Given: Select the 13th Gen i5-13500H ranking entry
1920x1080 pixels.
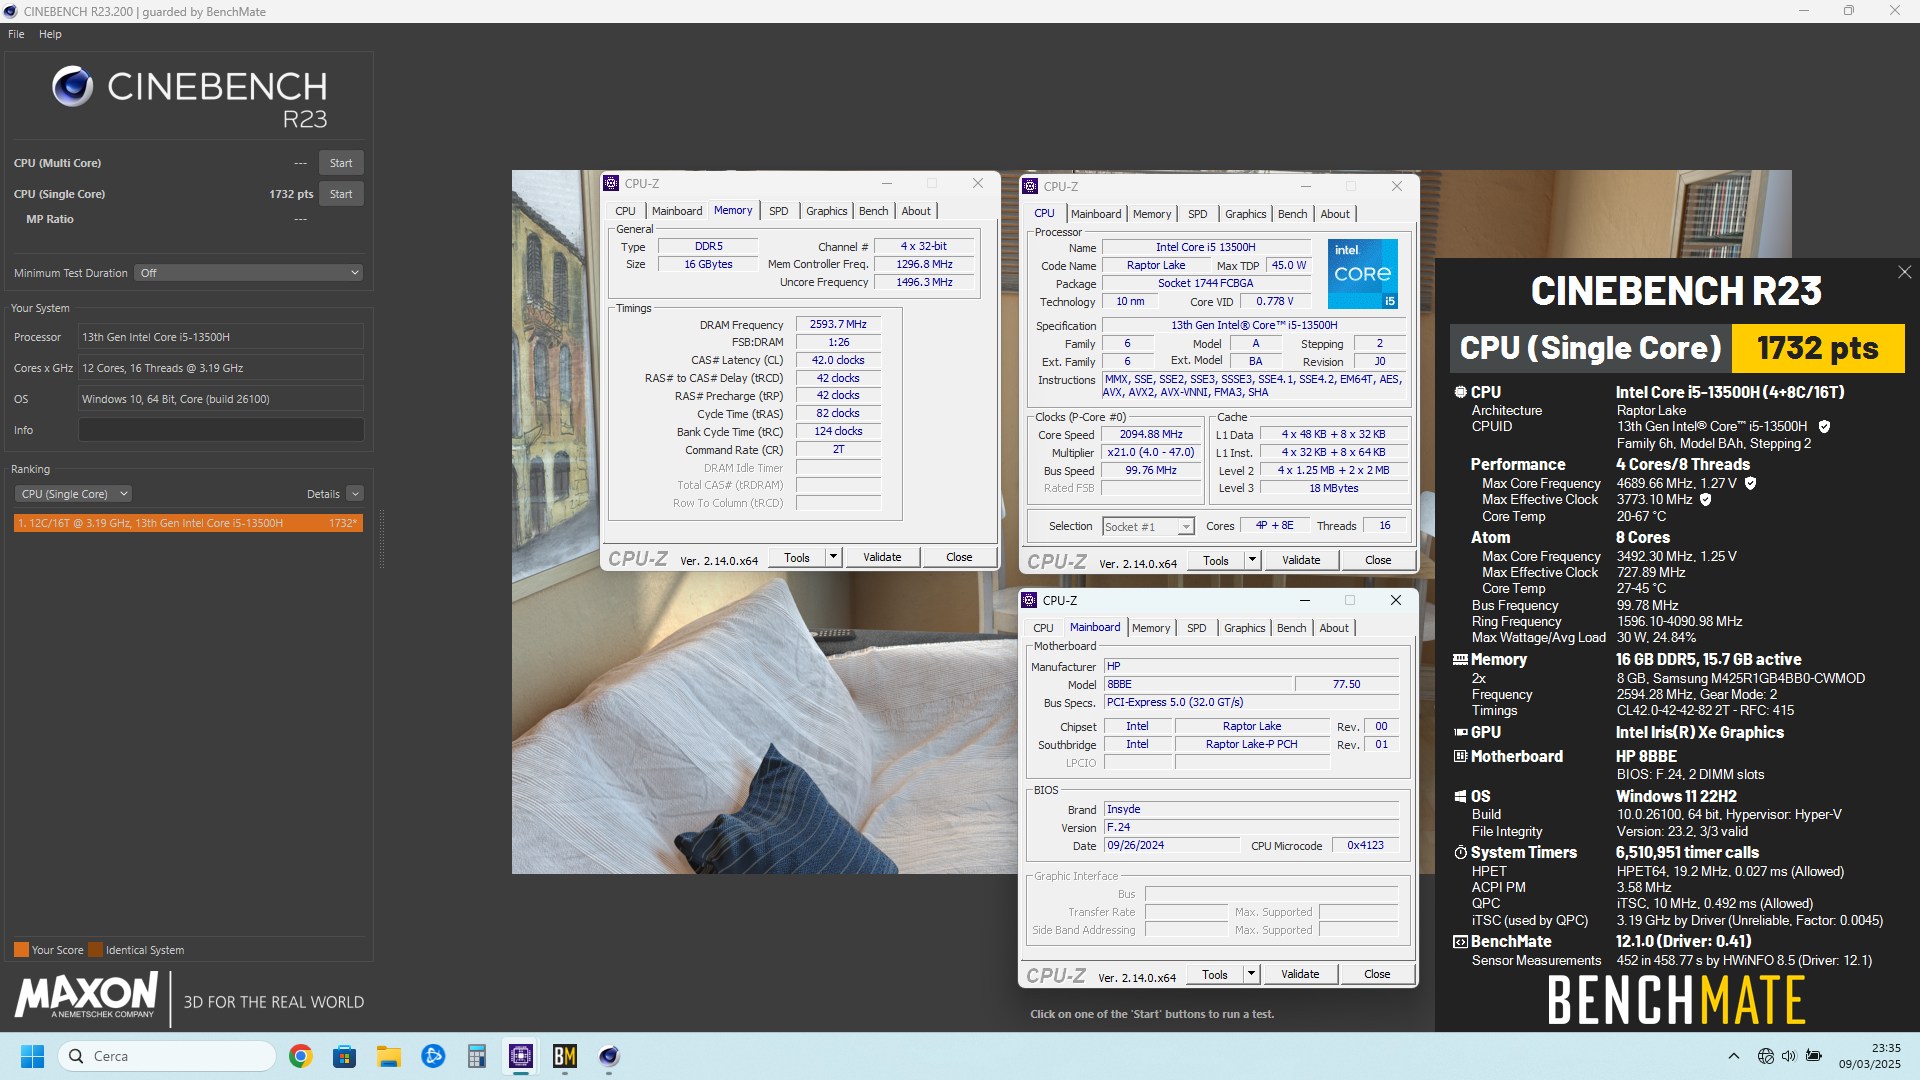Looking at the screenshot, I should [x=188, y=523].
